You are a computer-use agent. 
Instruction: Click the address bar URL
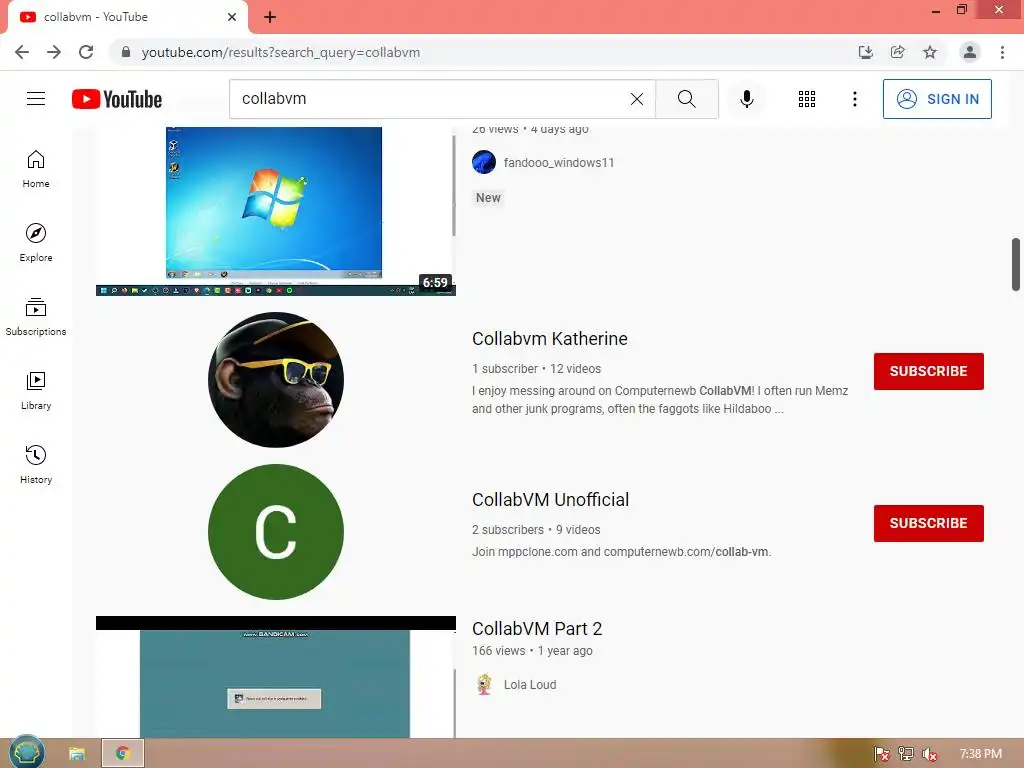[x=281, y=52]
